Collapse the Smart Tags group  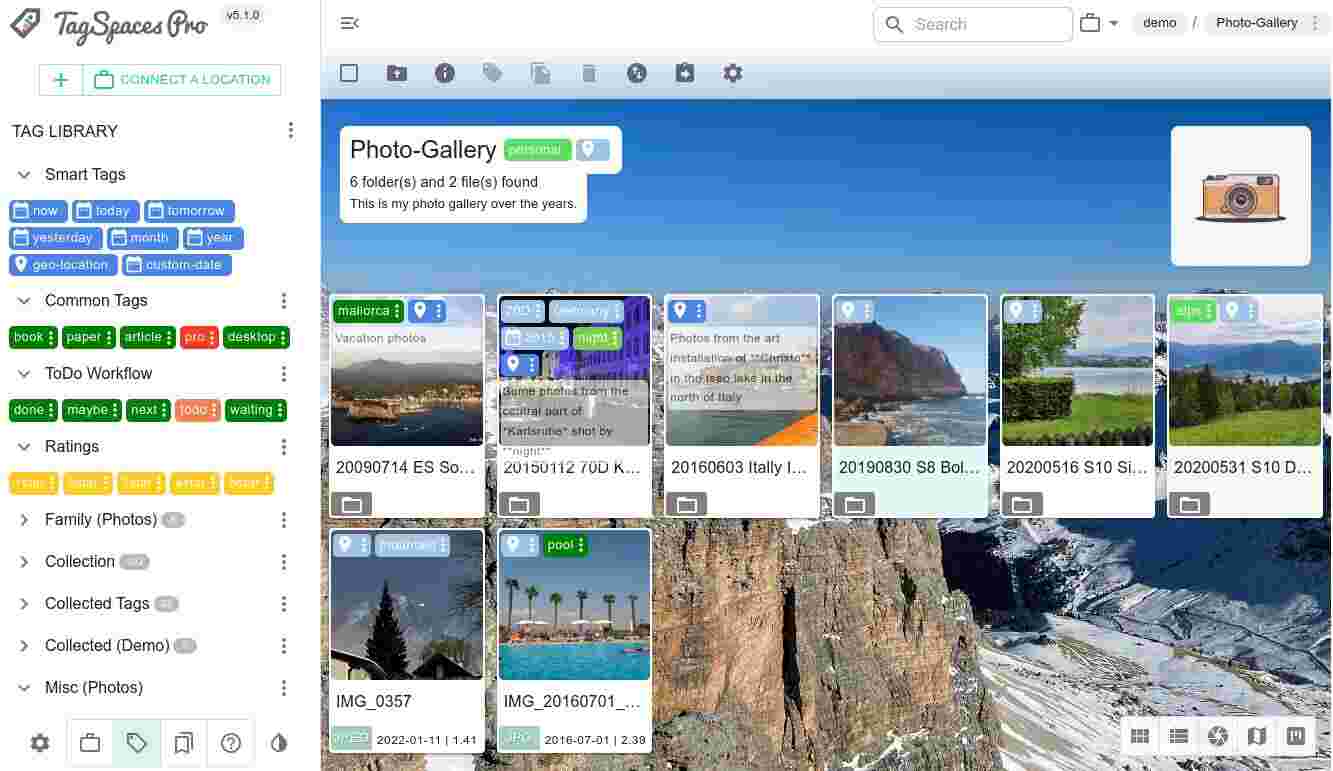coord(24,174)
